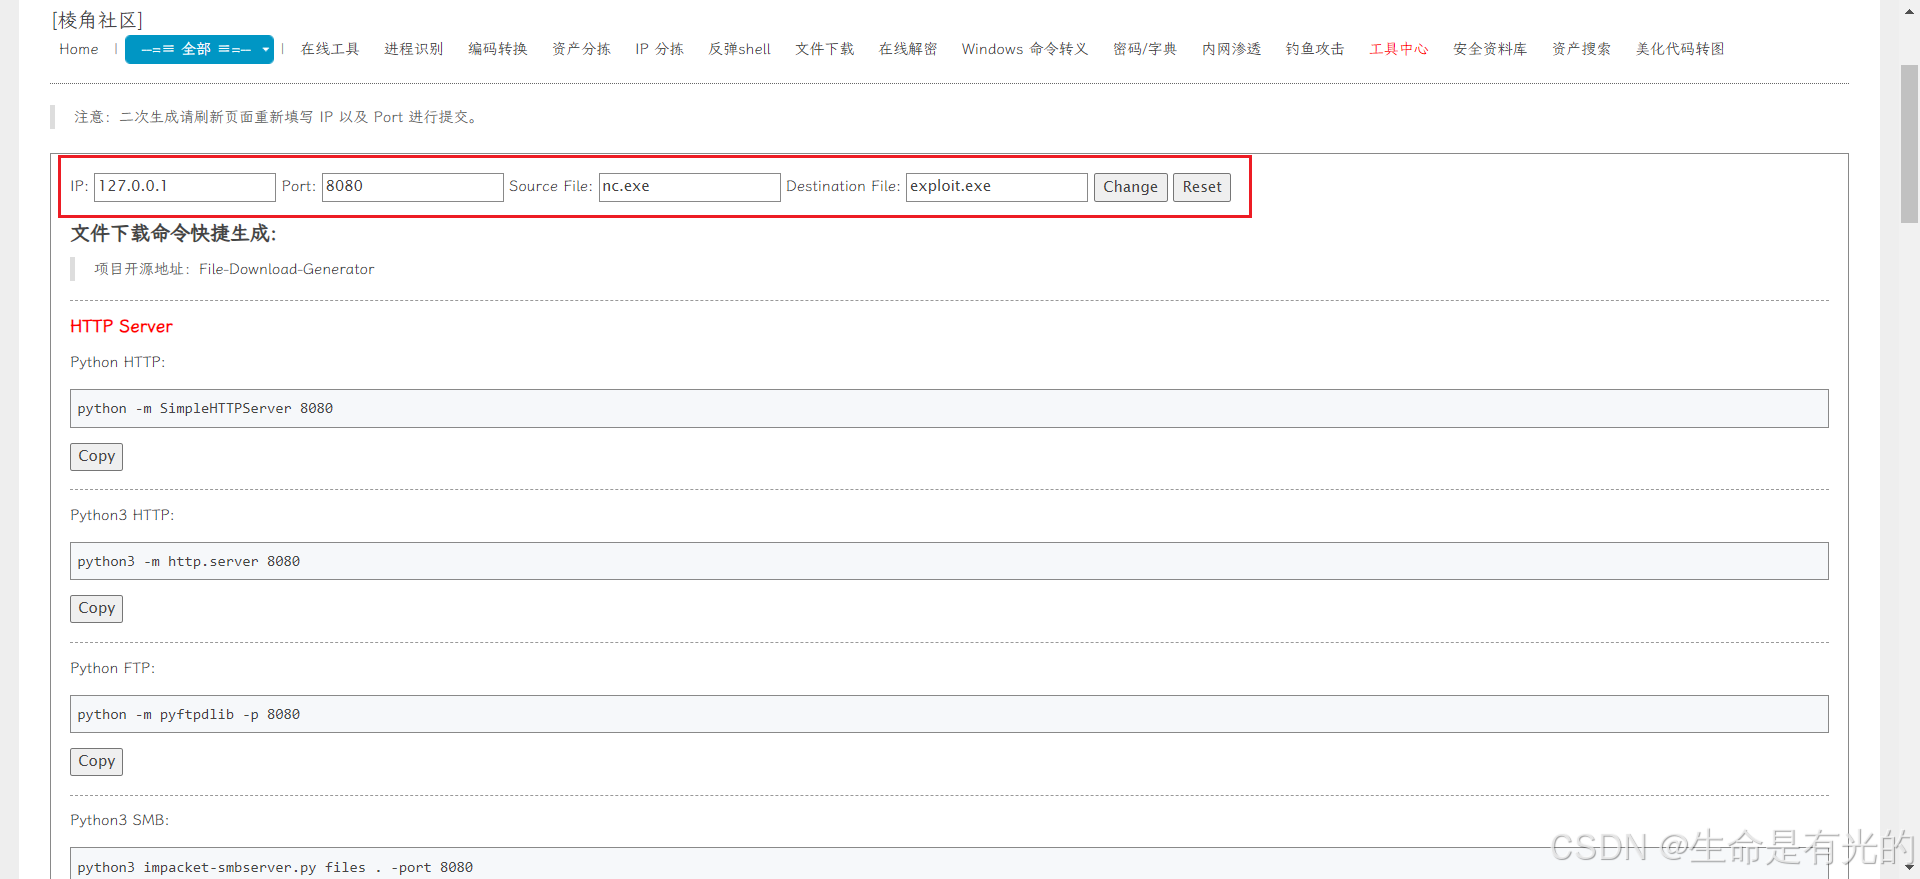Click in the IP input field
The image size is (1920, 879).
point(184,187)
